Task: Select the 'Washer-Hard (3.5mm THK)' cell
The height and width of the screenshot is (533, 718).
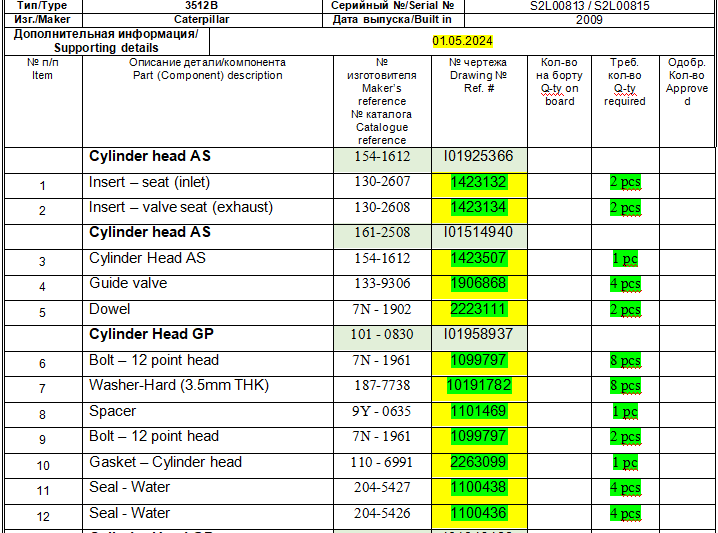Action: point(179,386)
